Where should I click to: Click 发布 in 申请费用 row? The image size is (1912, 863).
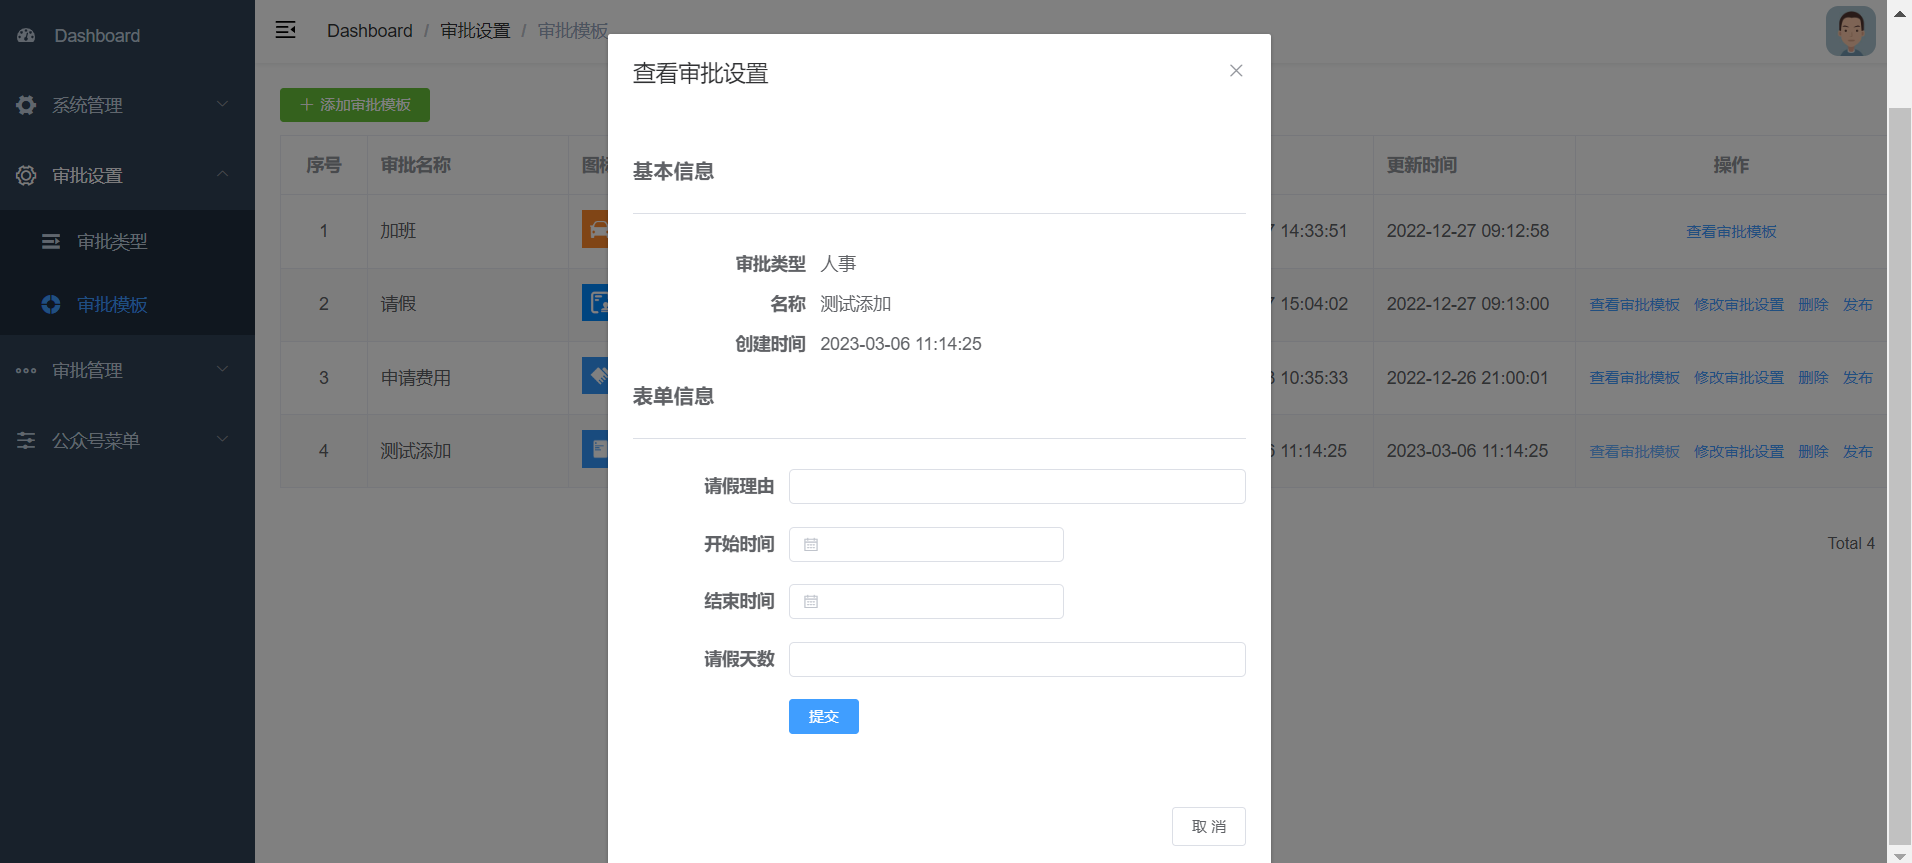pos(1858,377)
